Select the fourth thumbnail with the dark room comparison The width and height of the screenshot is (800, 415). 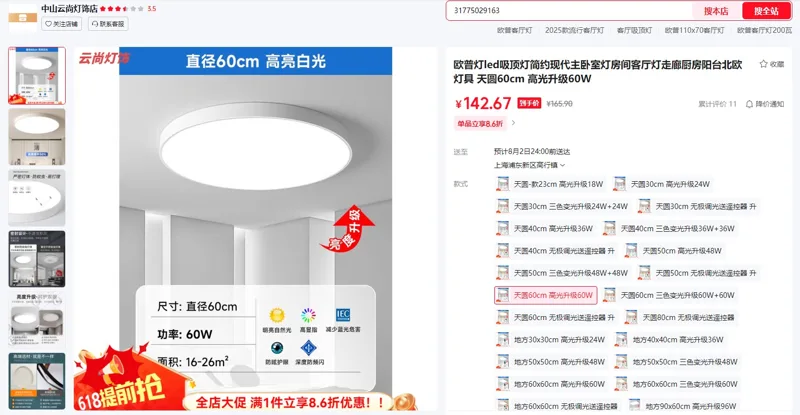coord(37,259)
